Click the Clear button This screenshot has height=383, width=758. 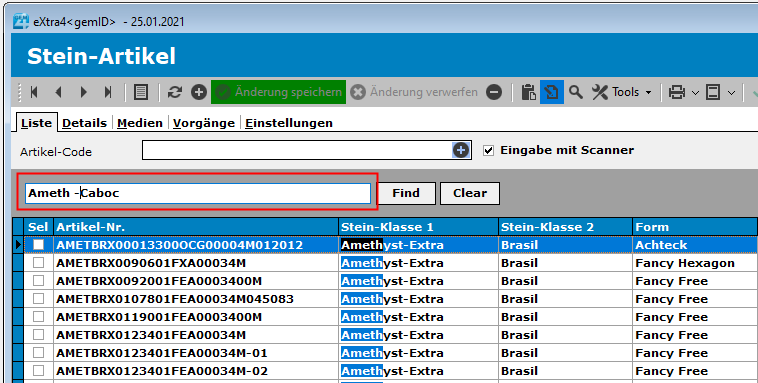(470, 193)
